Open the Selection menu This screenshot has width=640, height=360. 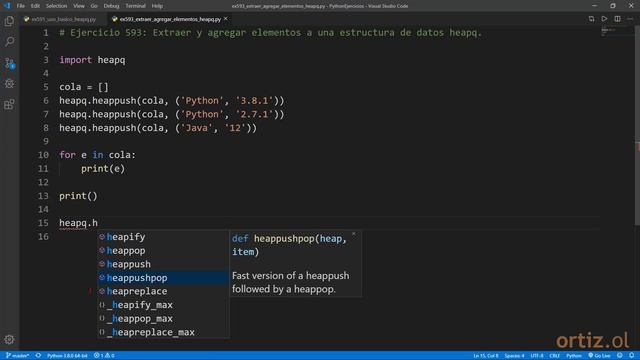56,6
